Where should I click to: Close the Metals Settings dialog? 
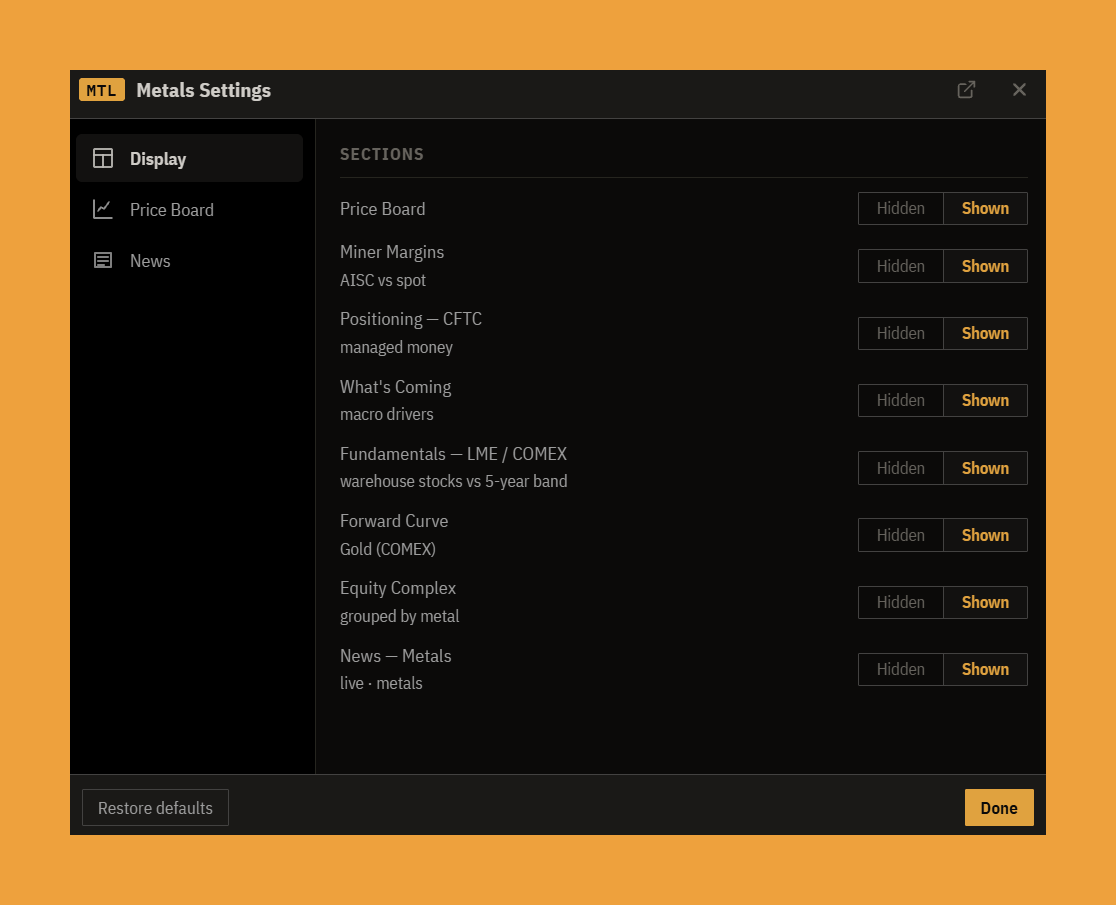coord(1019,90)
